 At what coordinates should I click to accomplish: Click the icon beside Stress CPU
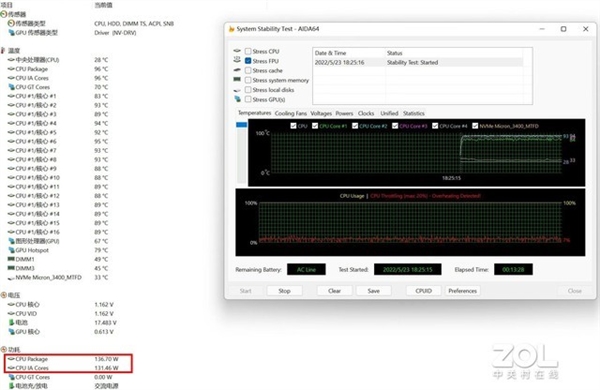[x=237, y=51]
